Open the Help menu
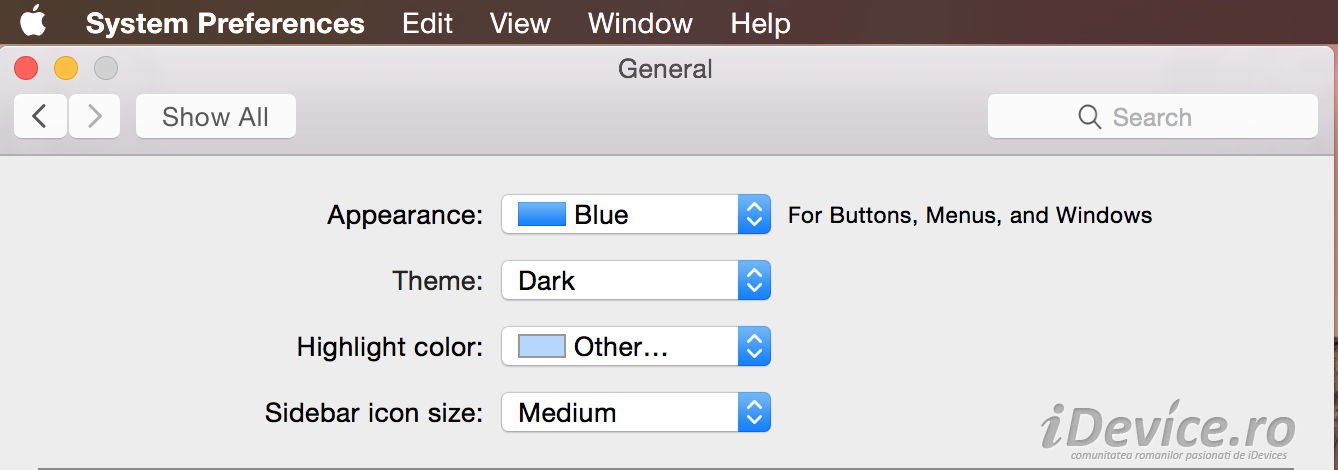This screenshot has width=1338, height=470. tap(760, 23)
